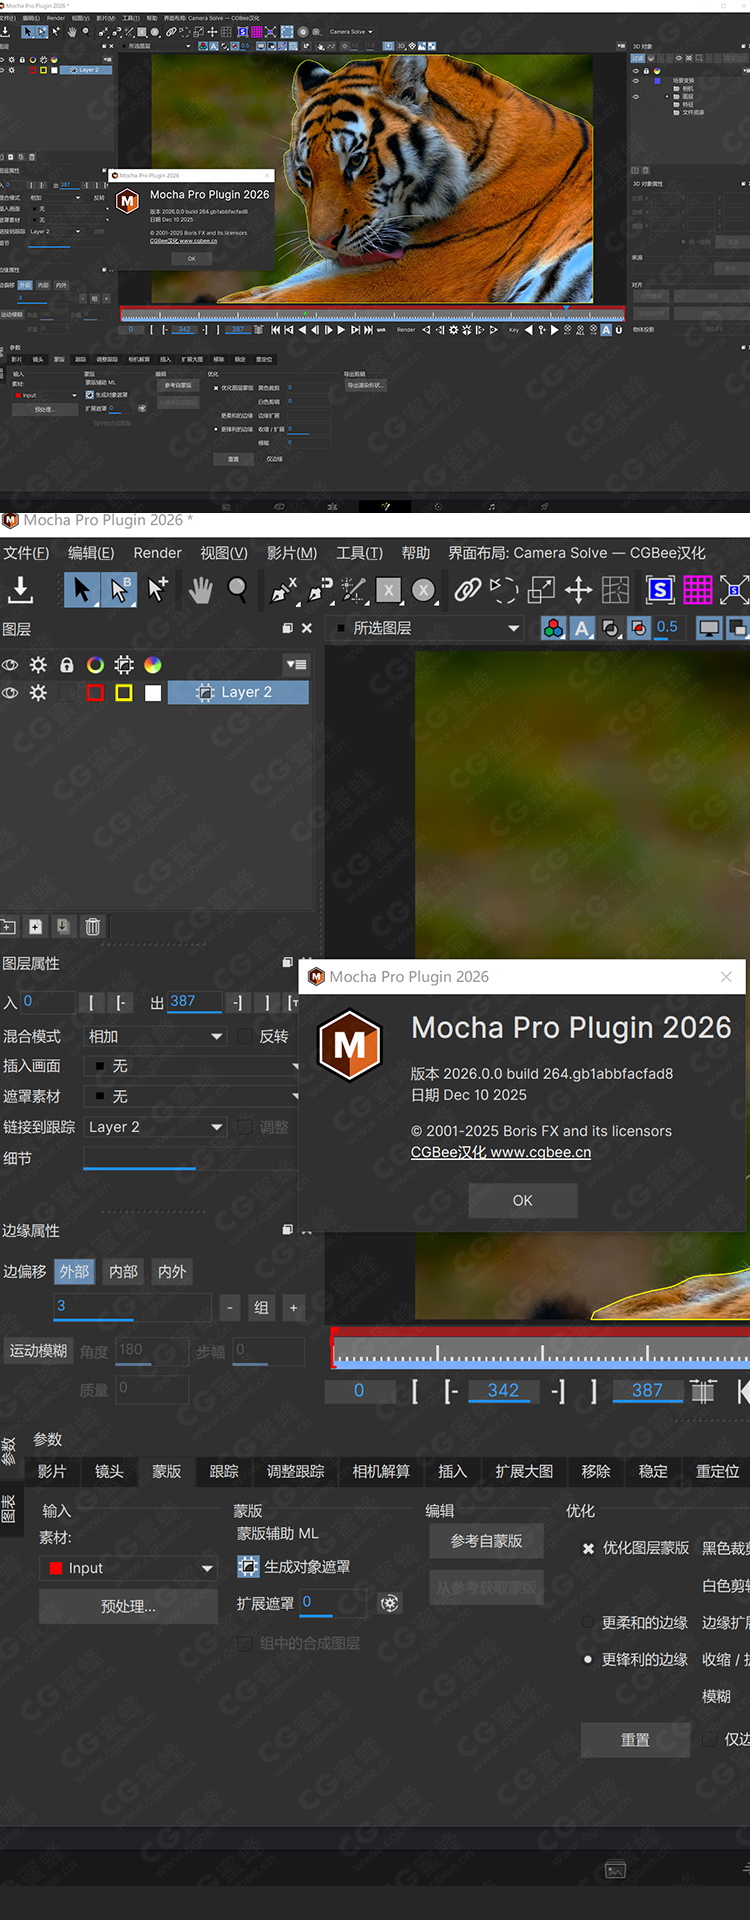Image resolution: width=750 pixels, height=1920 pixels.
Task: Toggle the padlock lock-all icon in layers header
Action: pos(67,665)
